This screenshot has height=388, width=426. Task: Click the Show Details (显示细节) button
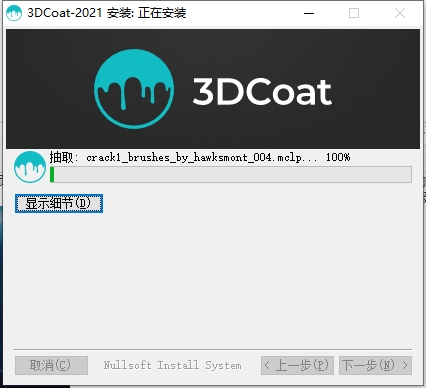tap(59, 203)
